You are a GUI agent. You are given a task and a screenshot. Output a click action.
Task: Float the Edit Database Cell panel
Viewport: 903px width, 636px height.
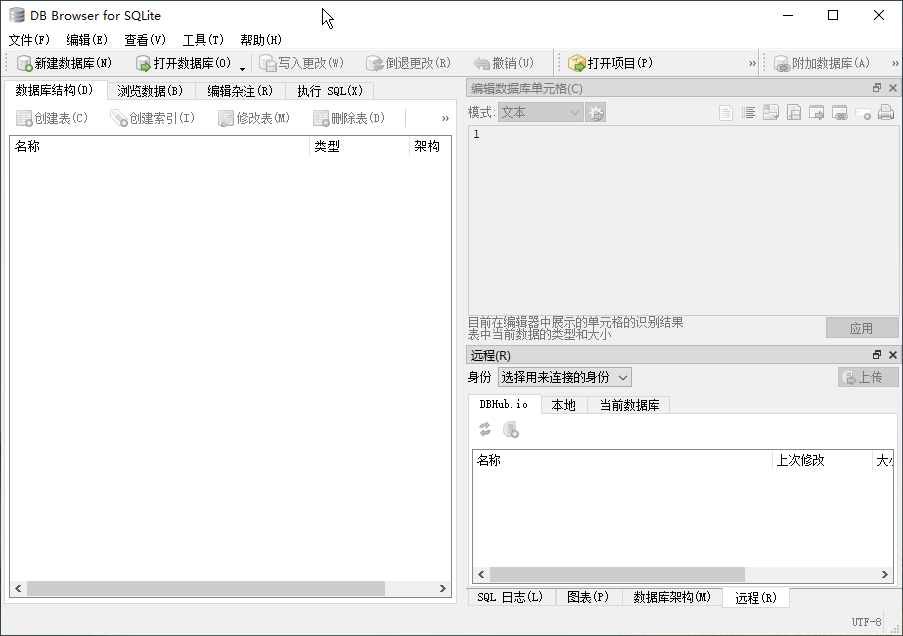(877, 88)
